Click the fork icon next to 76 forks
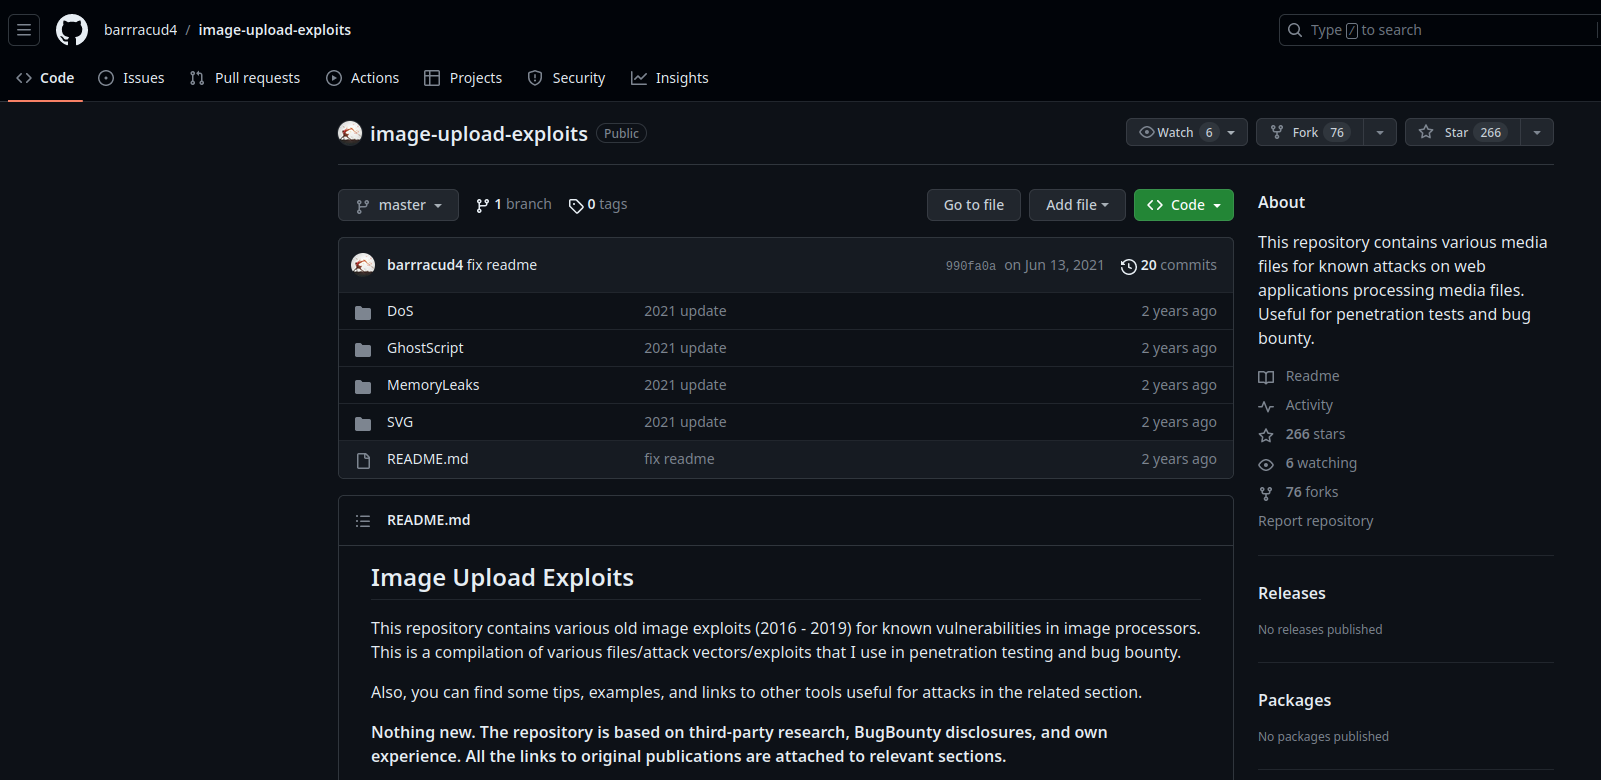1601x780 pixels. tap(1266, 493)
